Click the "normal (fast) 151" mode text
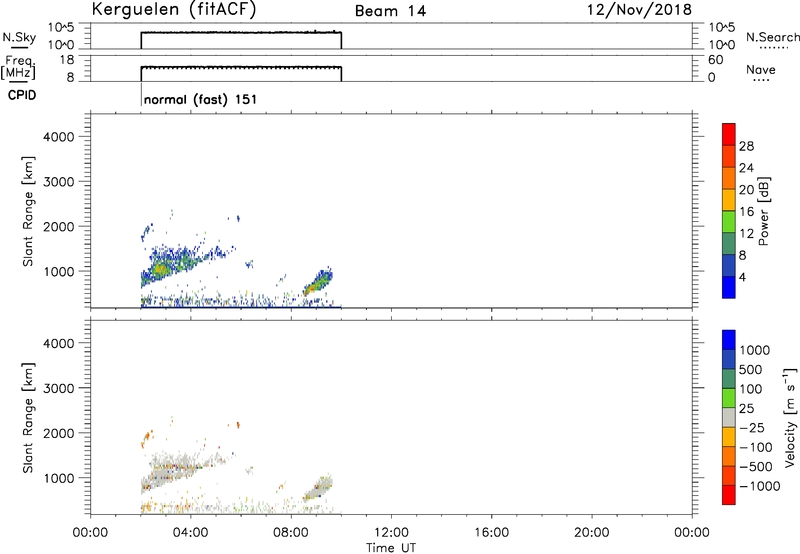Viewport: 800px width, 554px height. [x=200, y=99]
